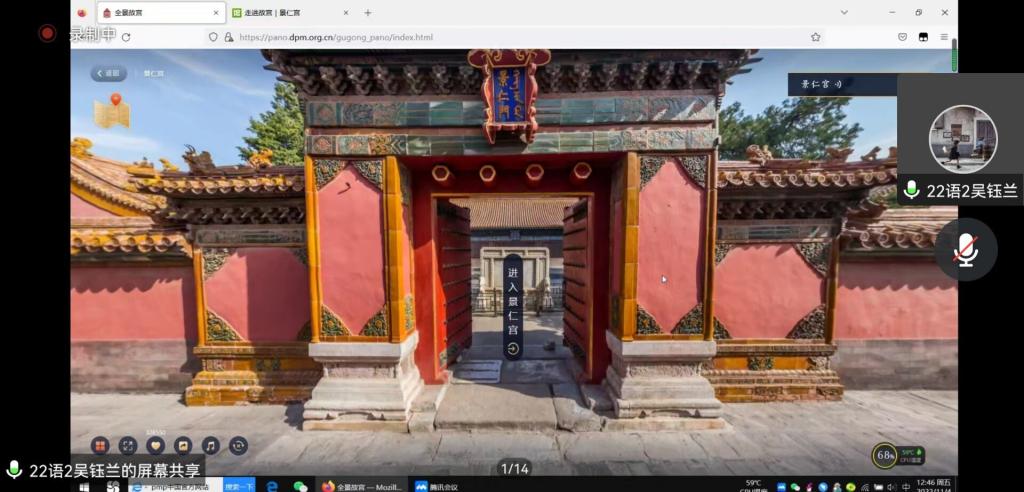This screenshot has width=1024, height=492.
Task: Toggle background music note button
Action: (211, 446)
